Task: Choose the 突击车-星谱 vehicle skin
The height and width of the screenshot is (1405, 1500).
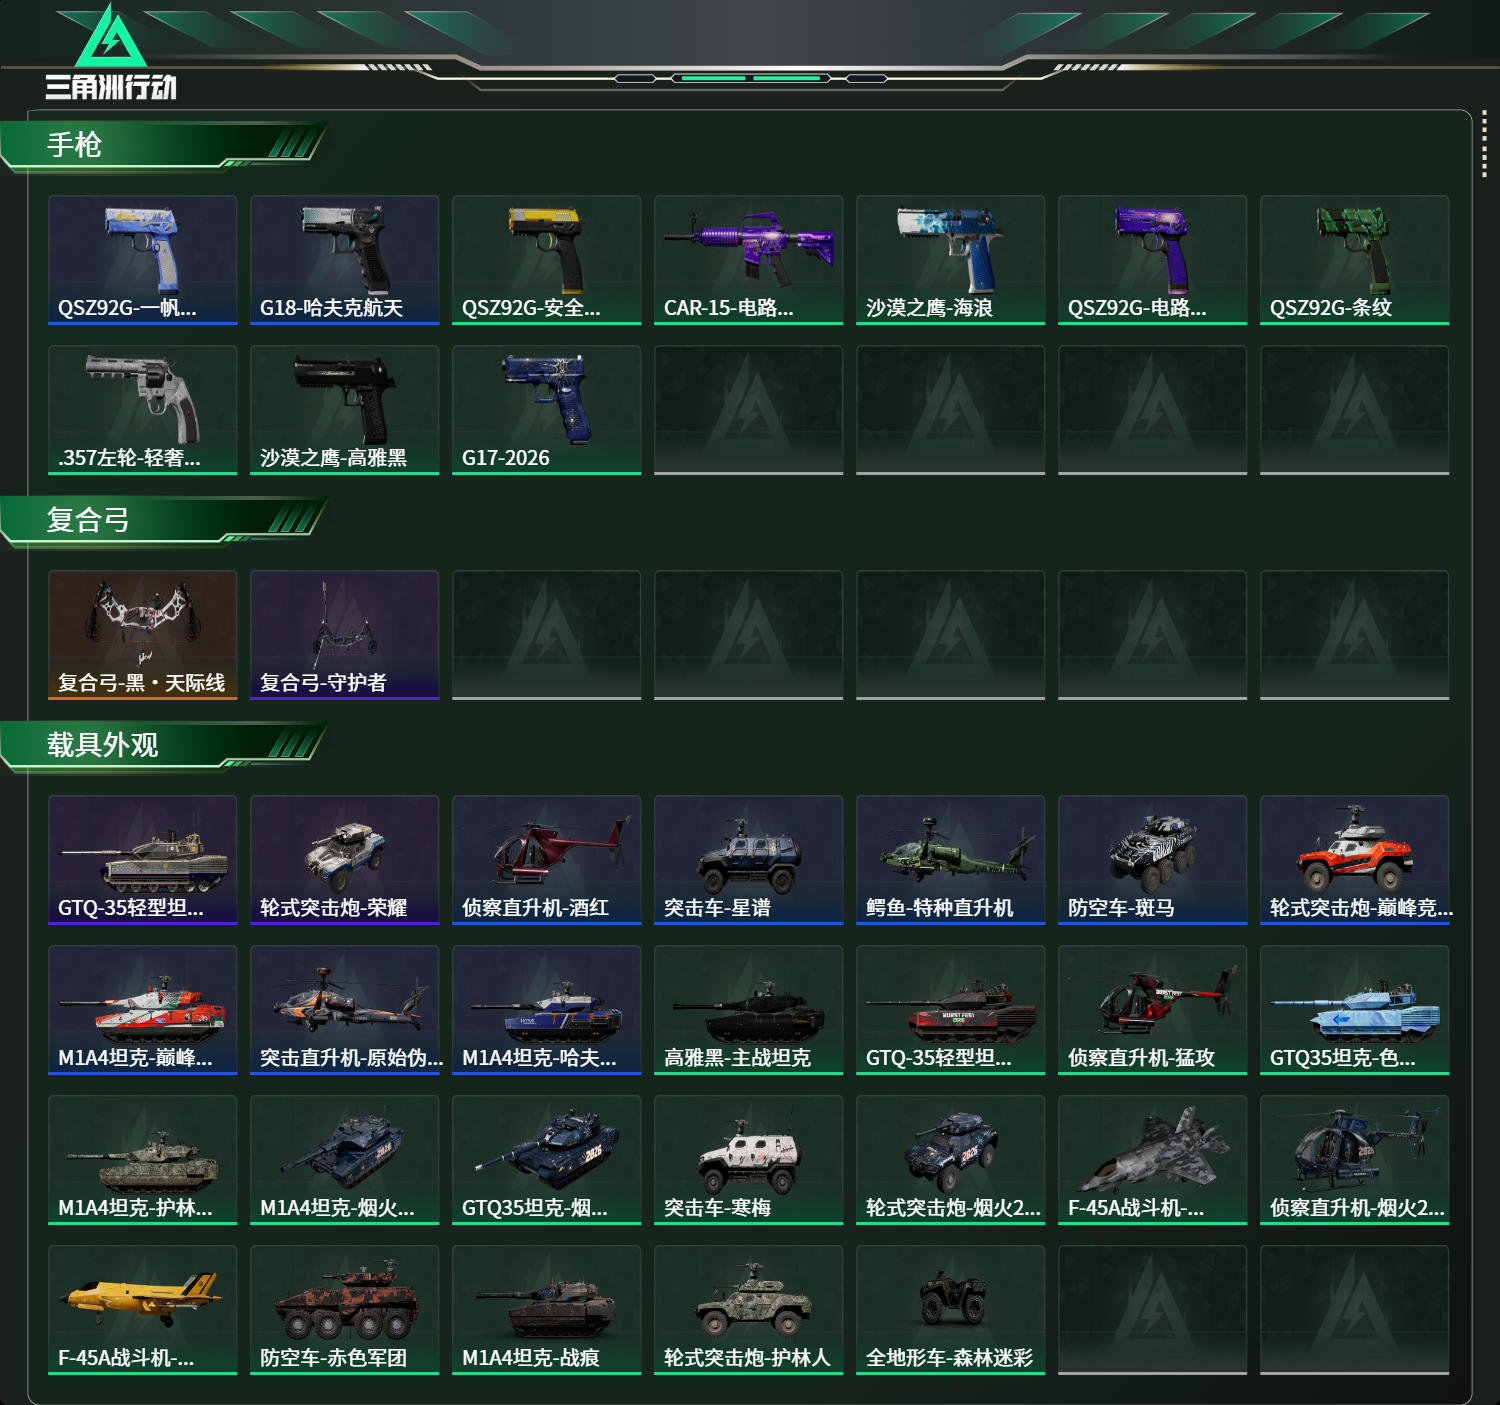Action: [x=748, y=860]
